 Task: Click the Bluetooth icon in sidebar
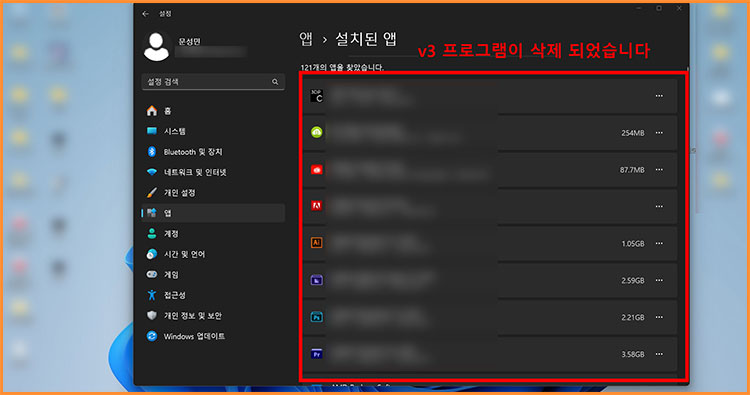tap(152, 152)
